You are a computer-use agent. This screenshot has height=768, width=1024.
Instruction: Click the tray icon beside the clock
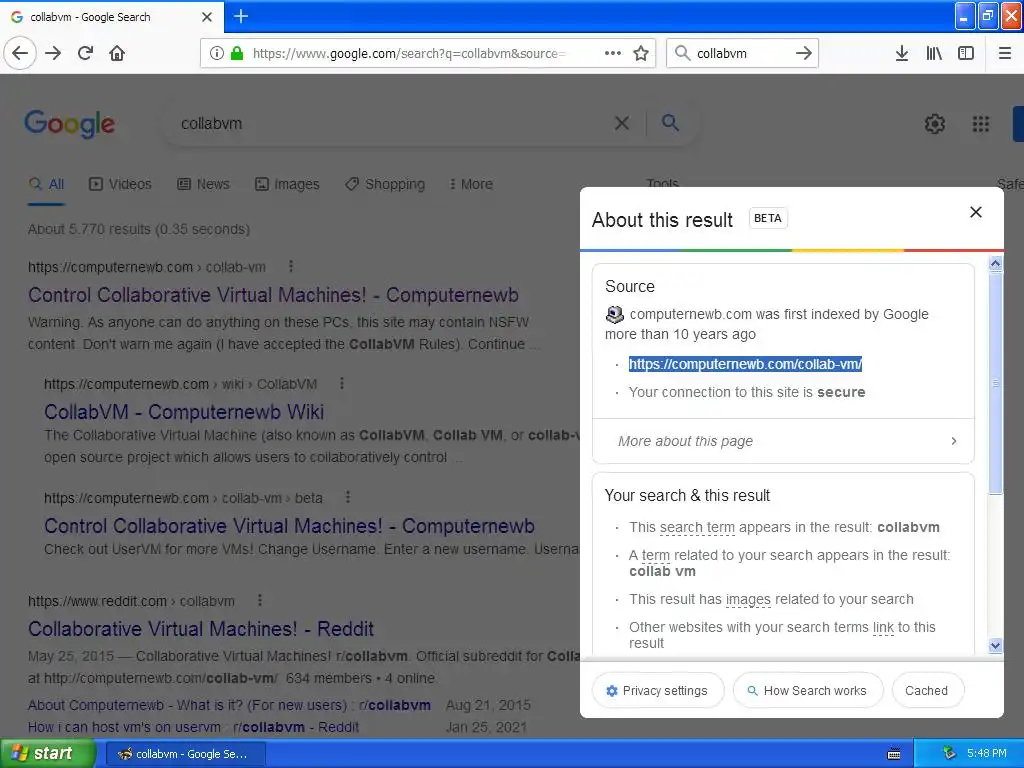949,753
